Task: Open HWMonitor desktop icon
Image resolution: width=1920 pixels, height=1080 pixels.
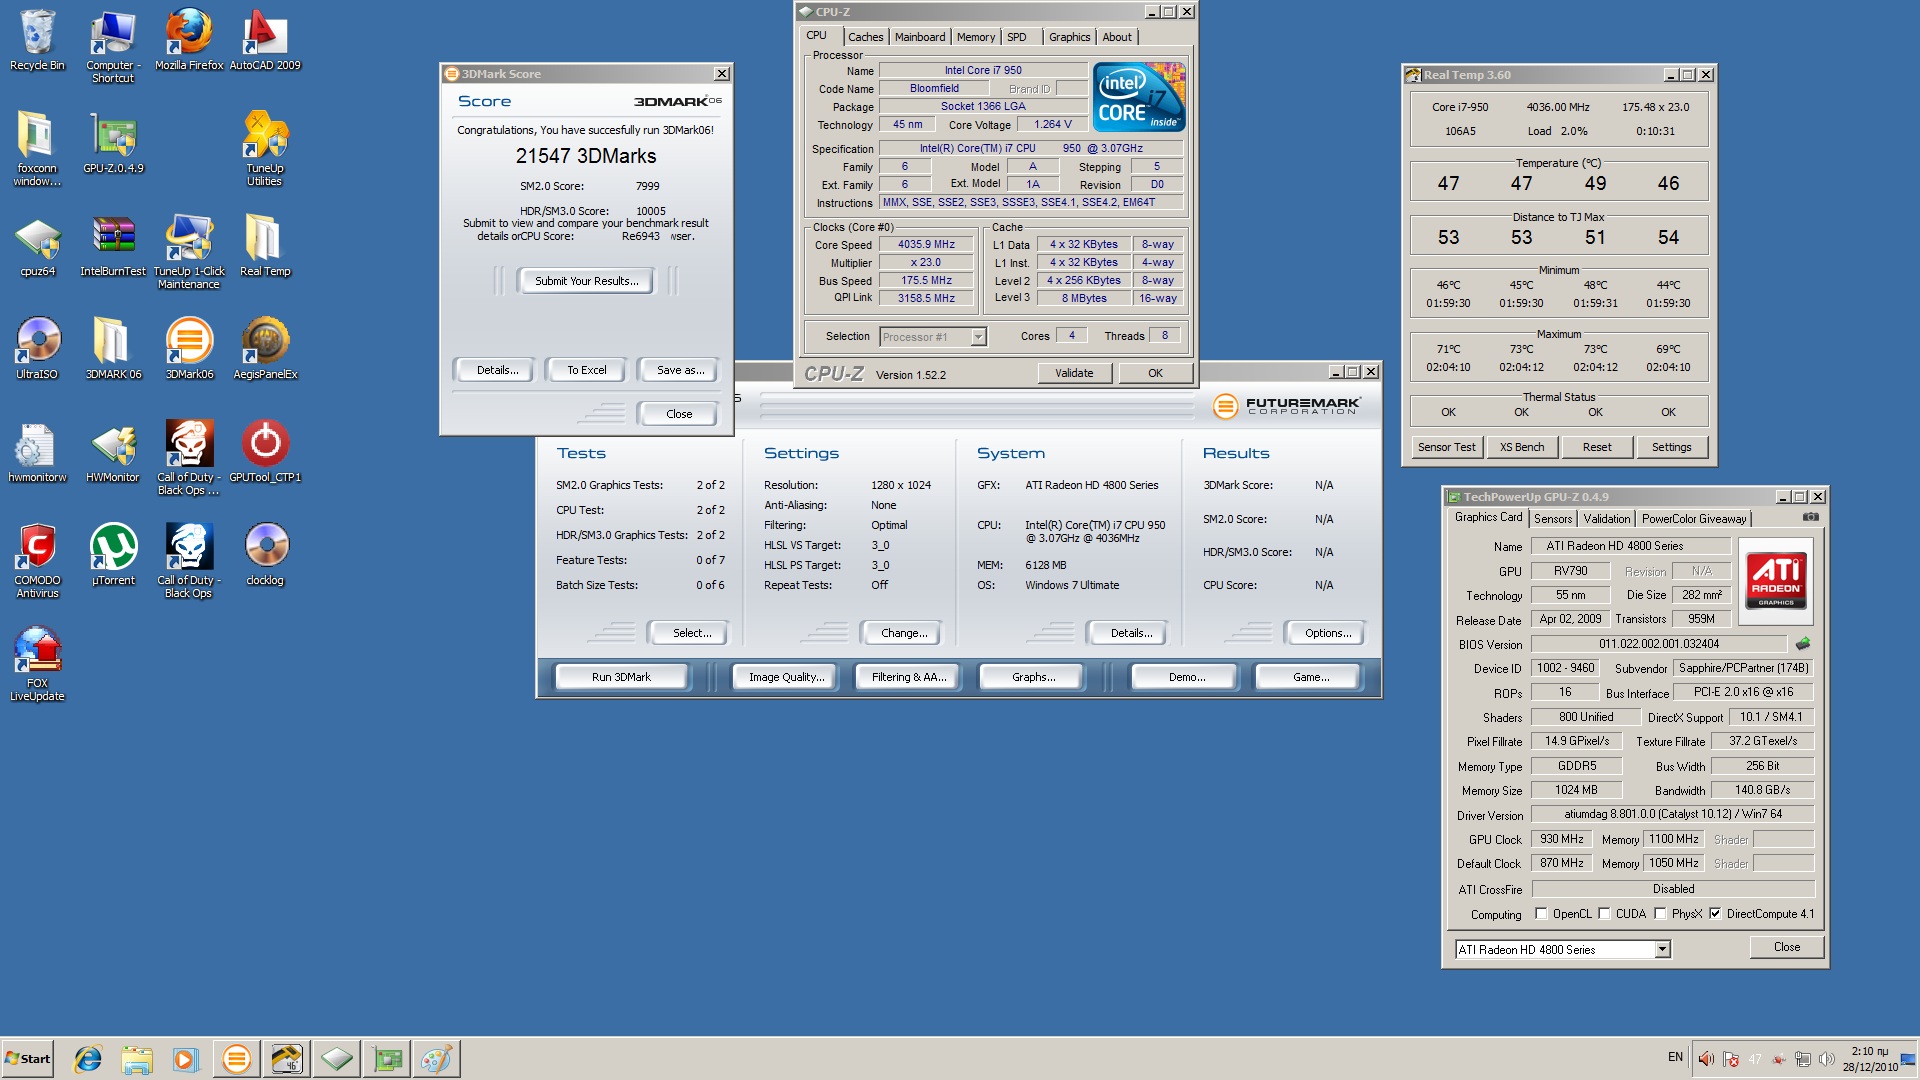Action: coord(113,452)
